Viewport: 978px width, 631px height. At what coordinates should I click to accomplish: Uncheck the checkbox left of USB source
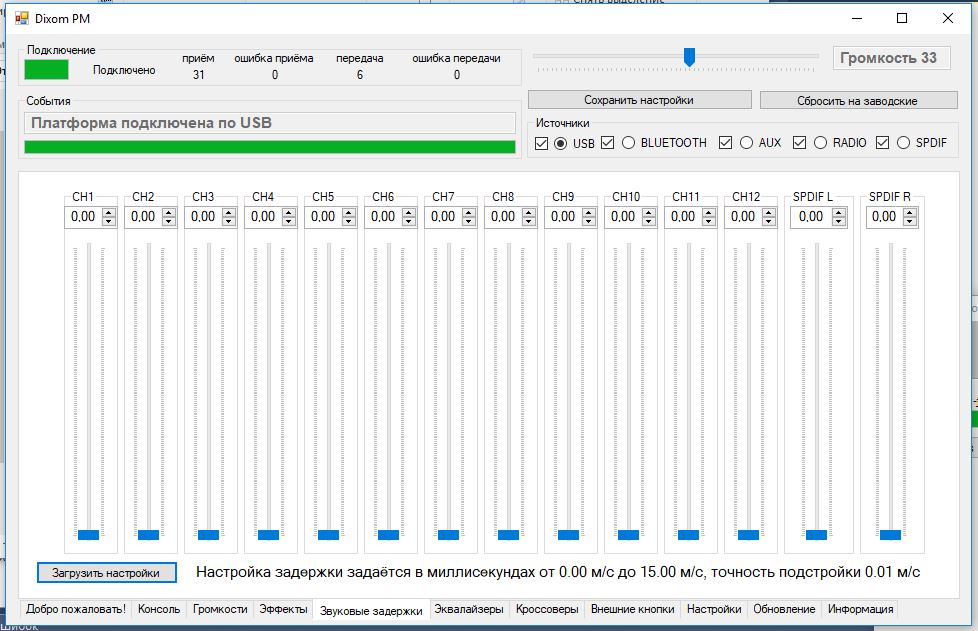coord(542,143)
